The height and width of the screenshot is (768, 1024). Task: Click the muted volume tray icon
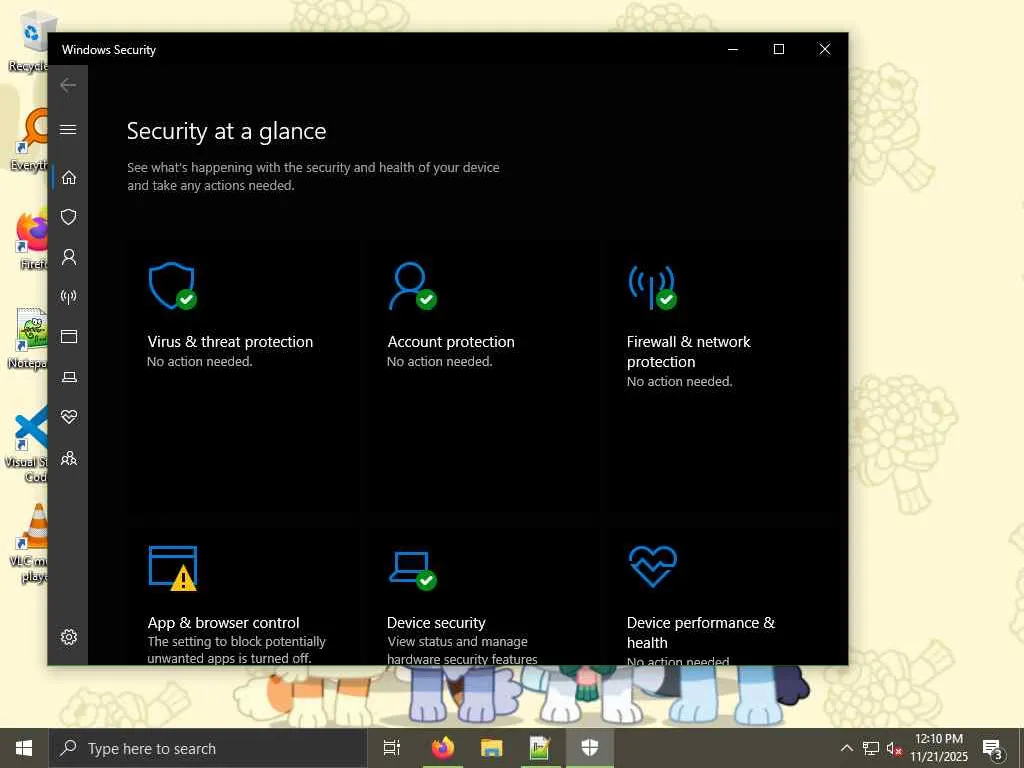tap(894, 748)
